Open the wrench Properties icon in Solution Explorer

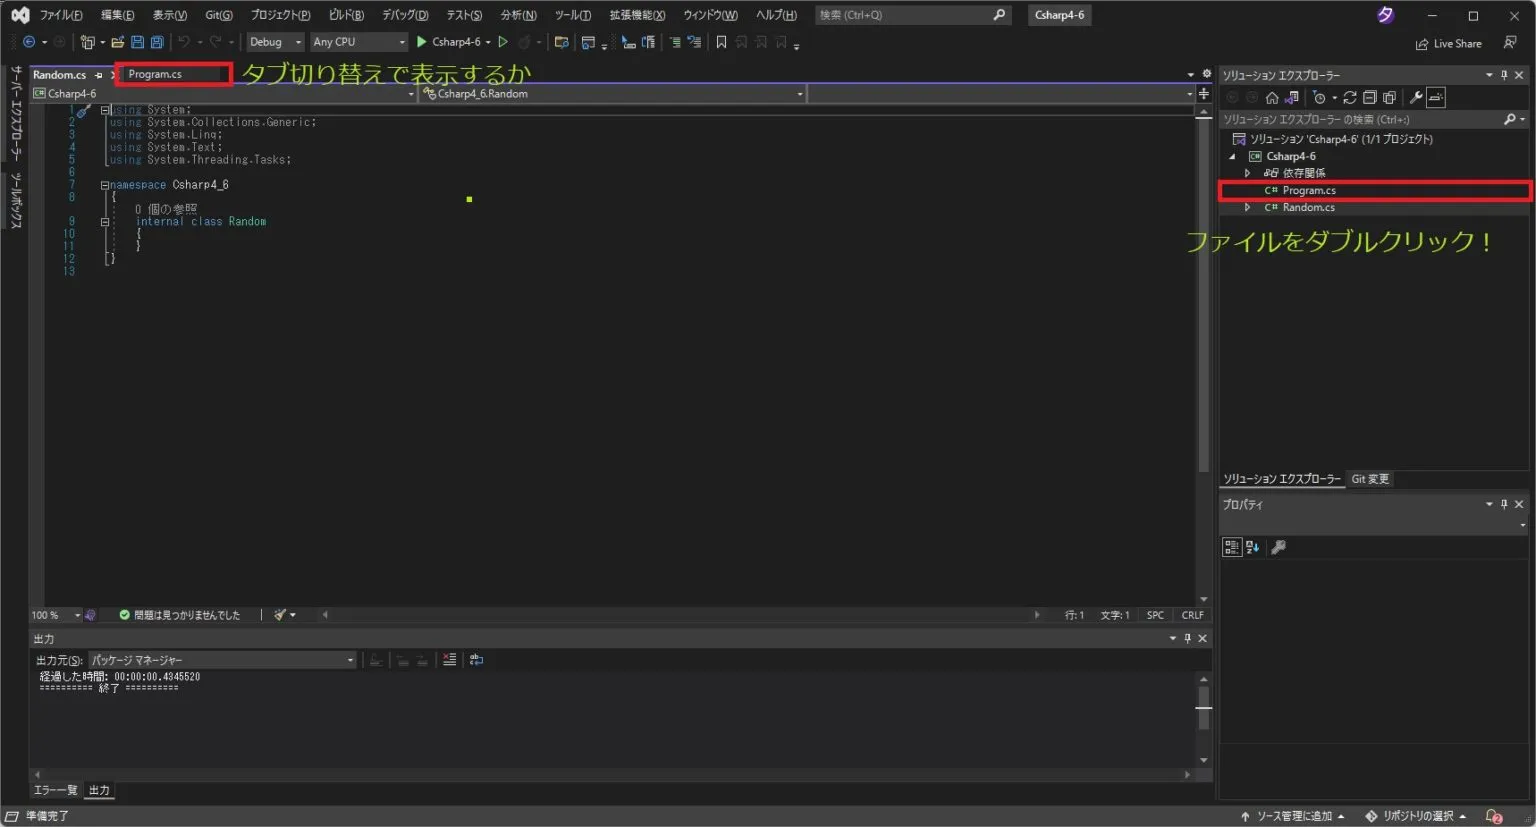pyautogui.click(x=1416, y=98)
